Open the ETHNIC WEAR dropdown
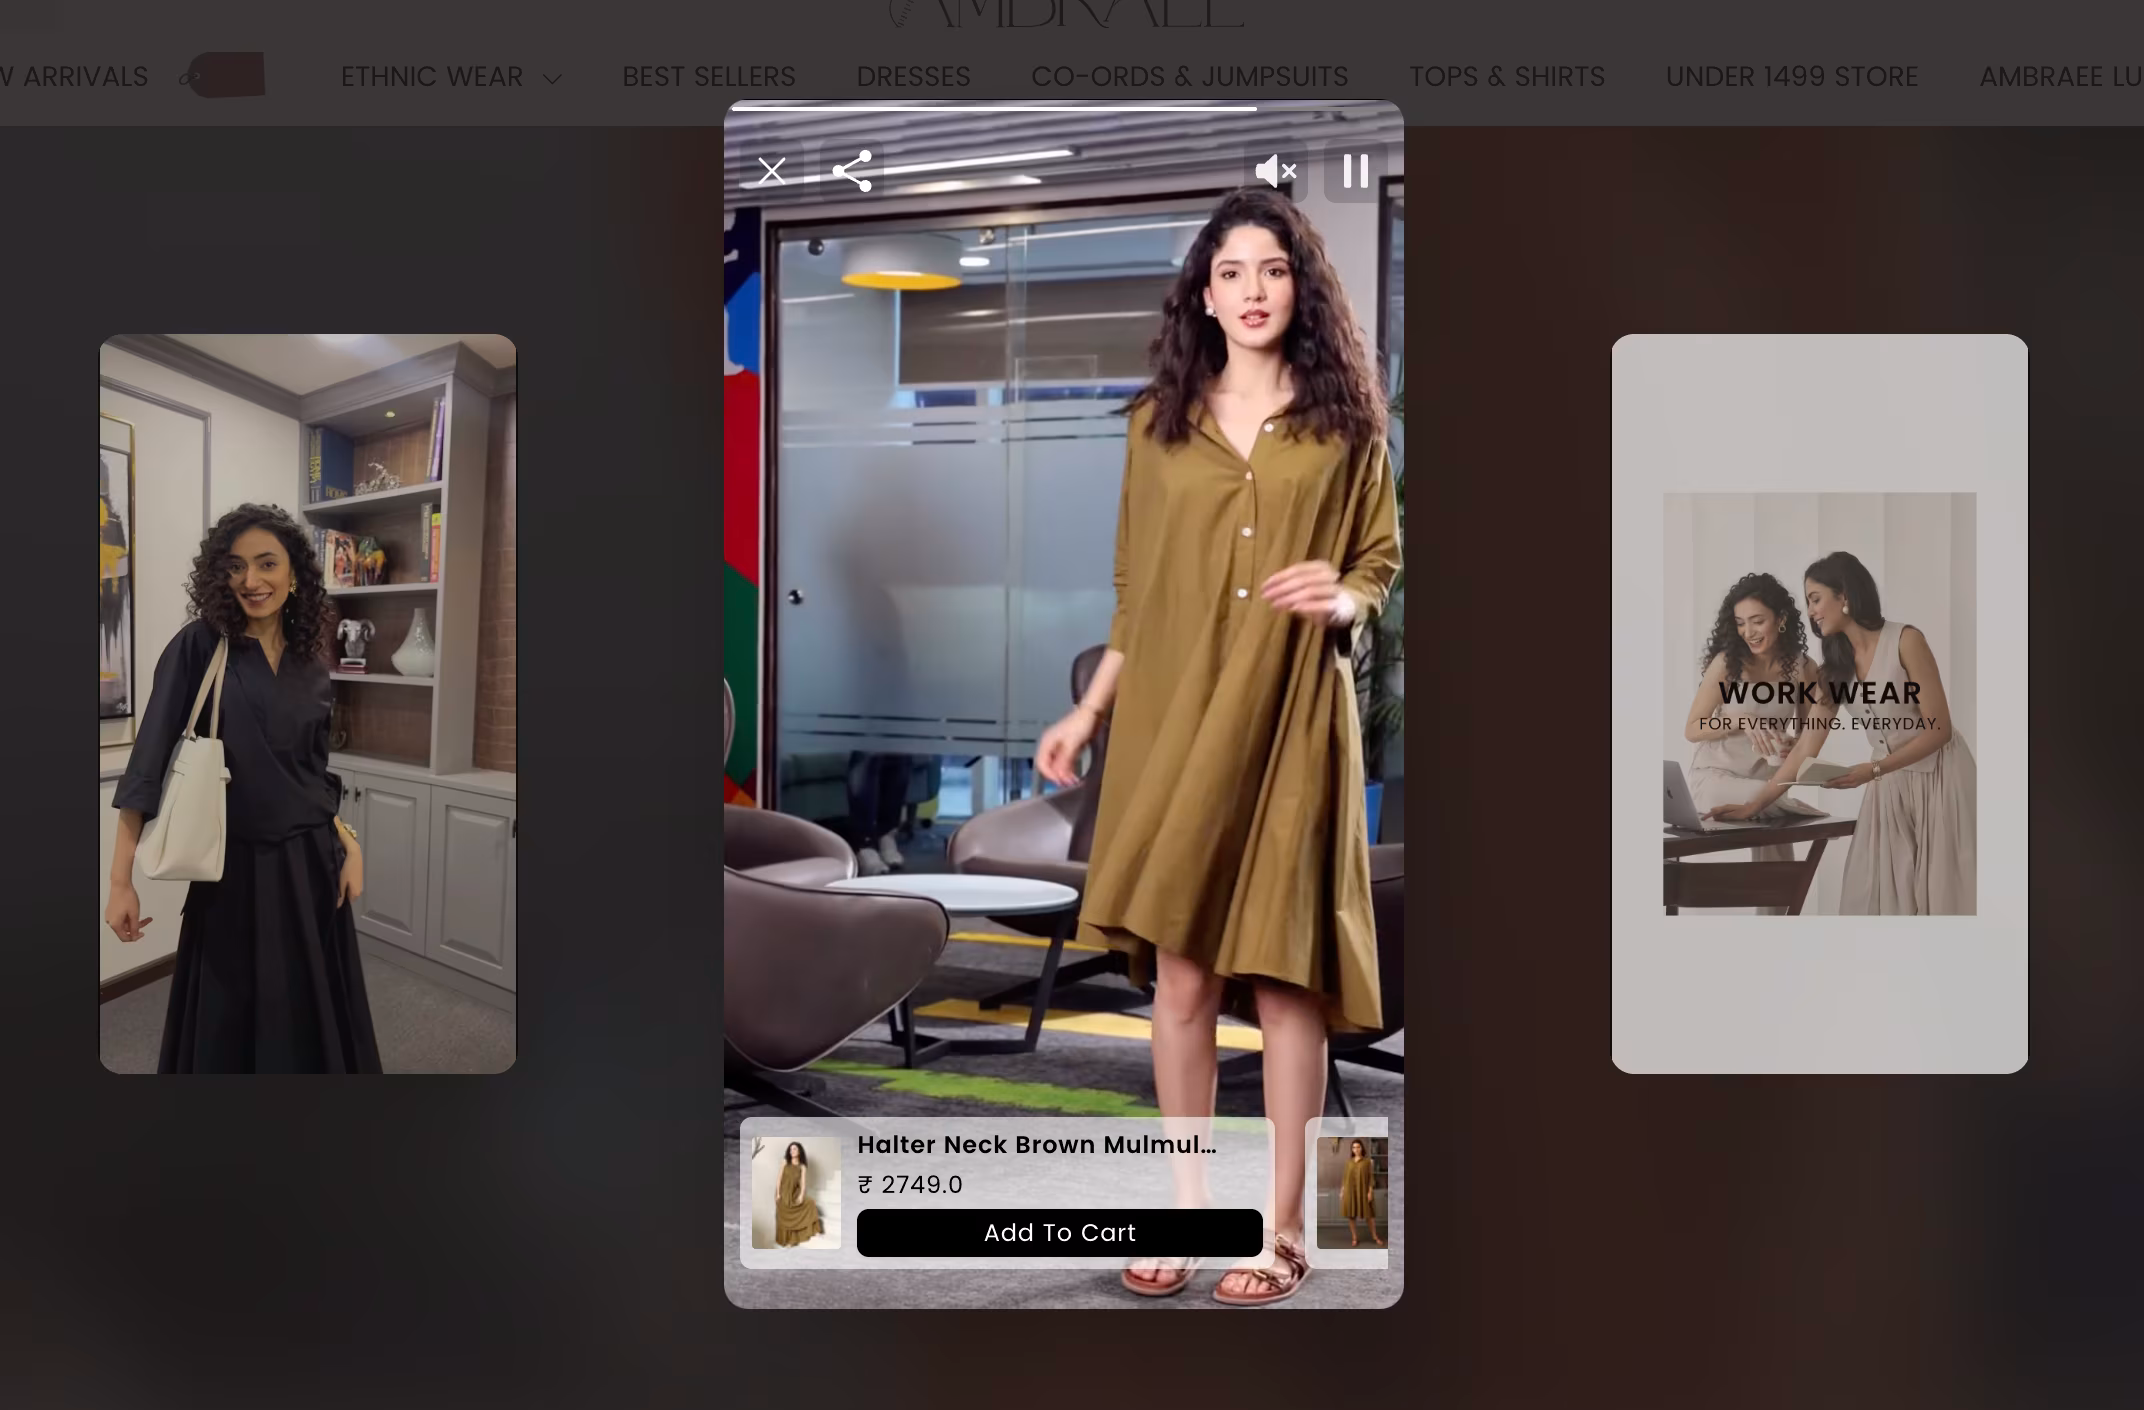The width and height of the screenshot is (2144, 1410). [432, 76]
